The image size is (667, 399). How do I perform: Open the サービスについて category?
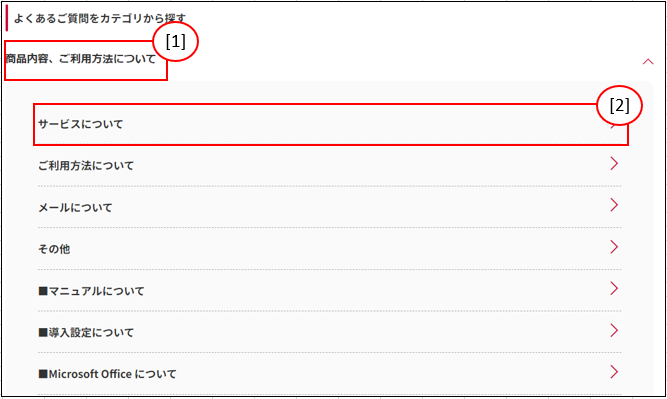[x=329, y=124]
